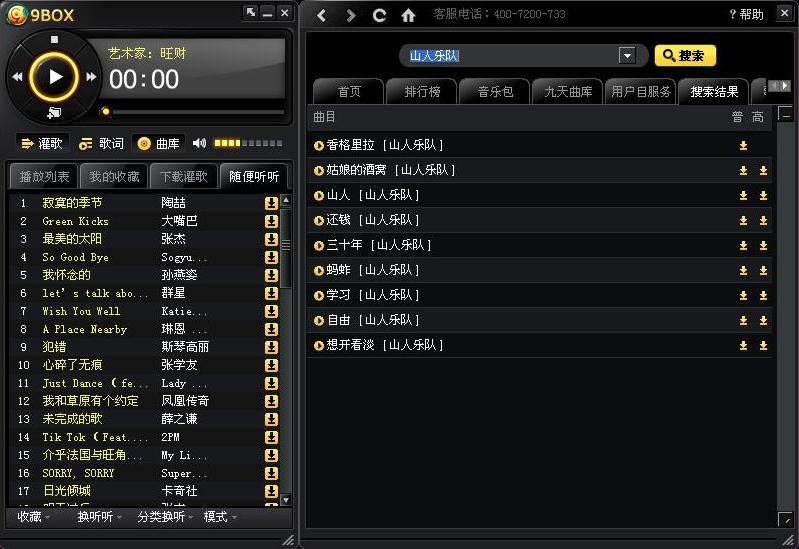
Task: Download 未完成的歌 by 薛之谦
Action: [x=271, y=419]
